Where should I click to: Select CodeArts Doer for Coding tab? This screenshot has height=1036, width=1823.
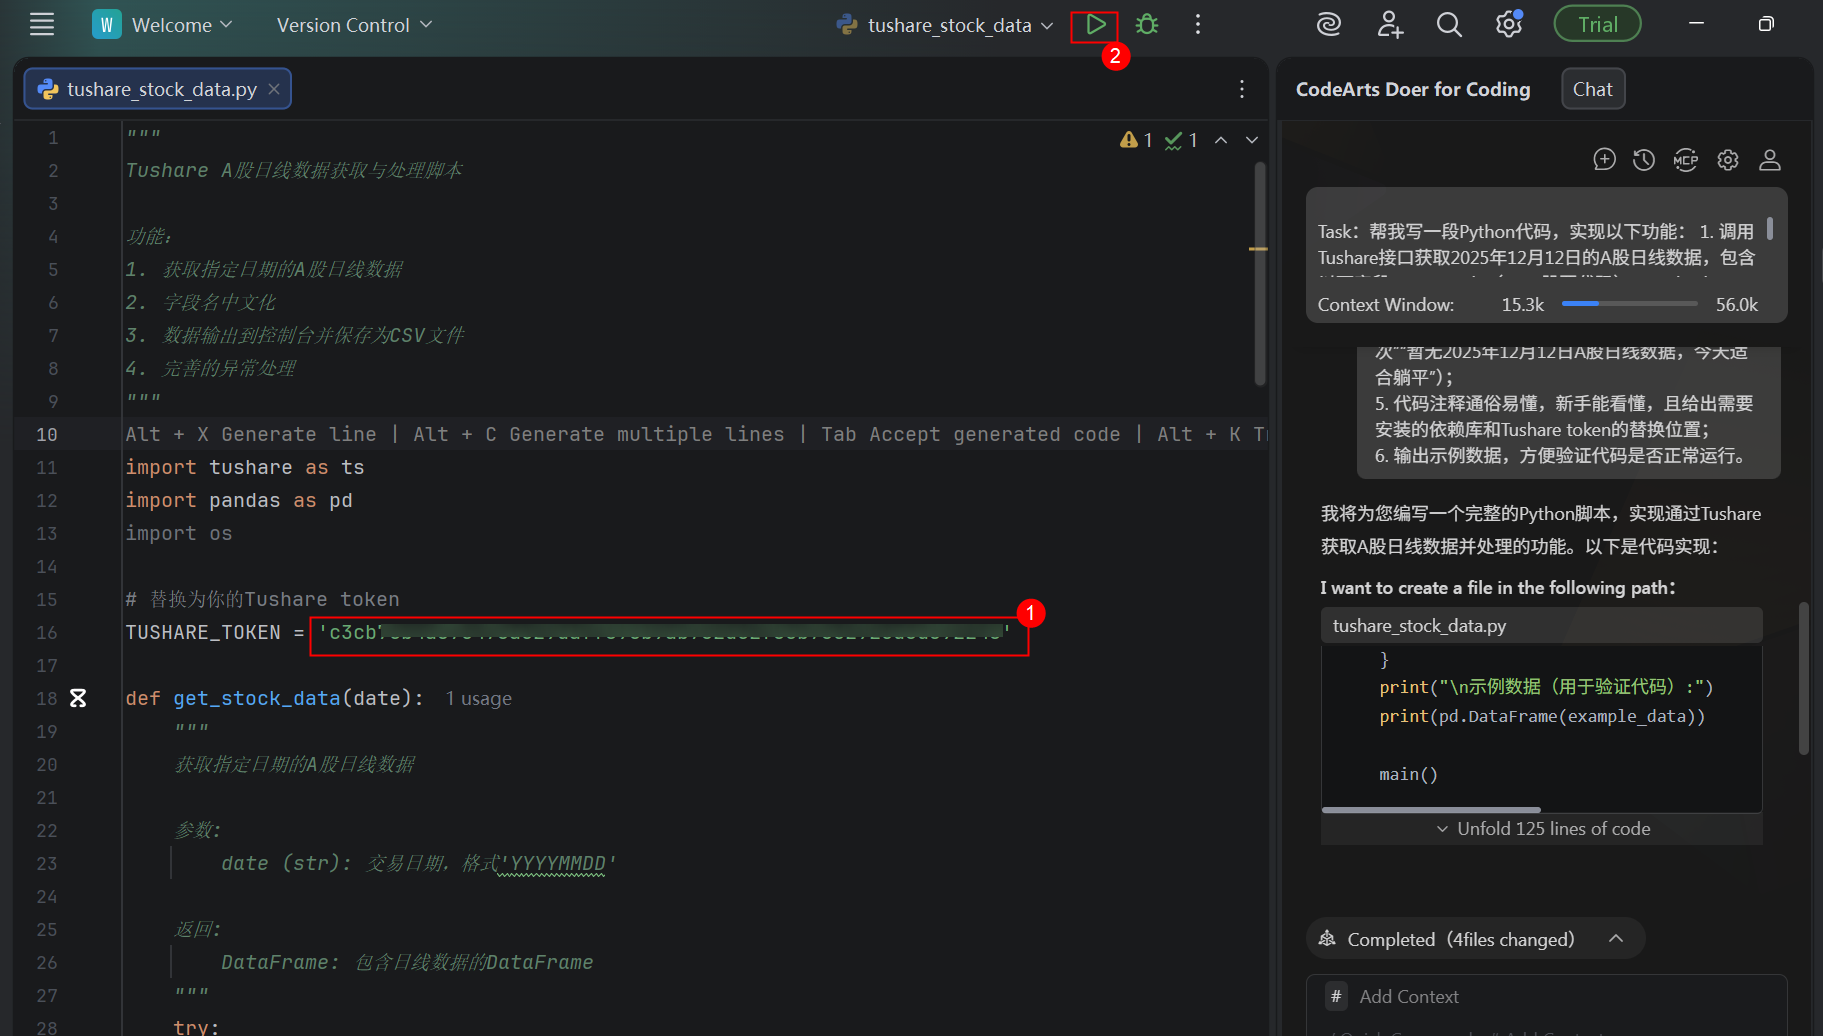coord(1413,89)
